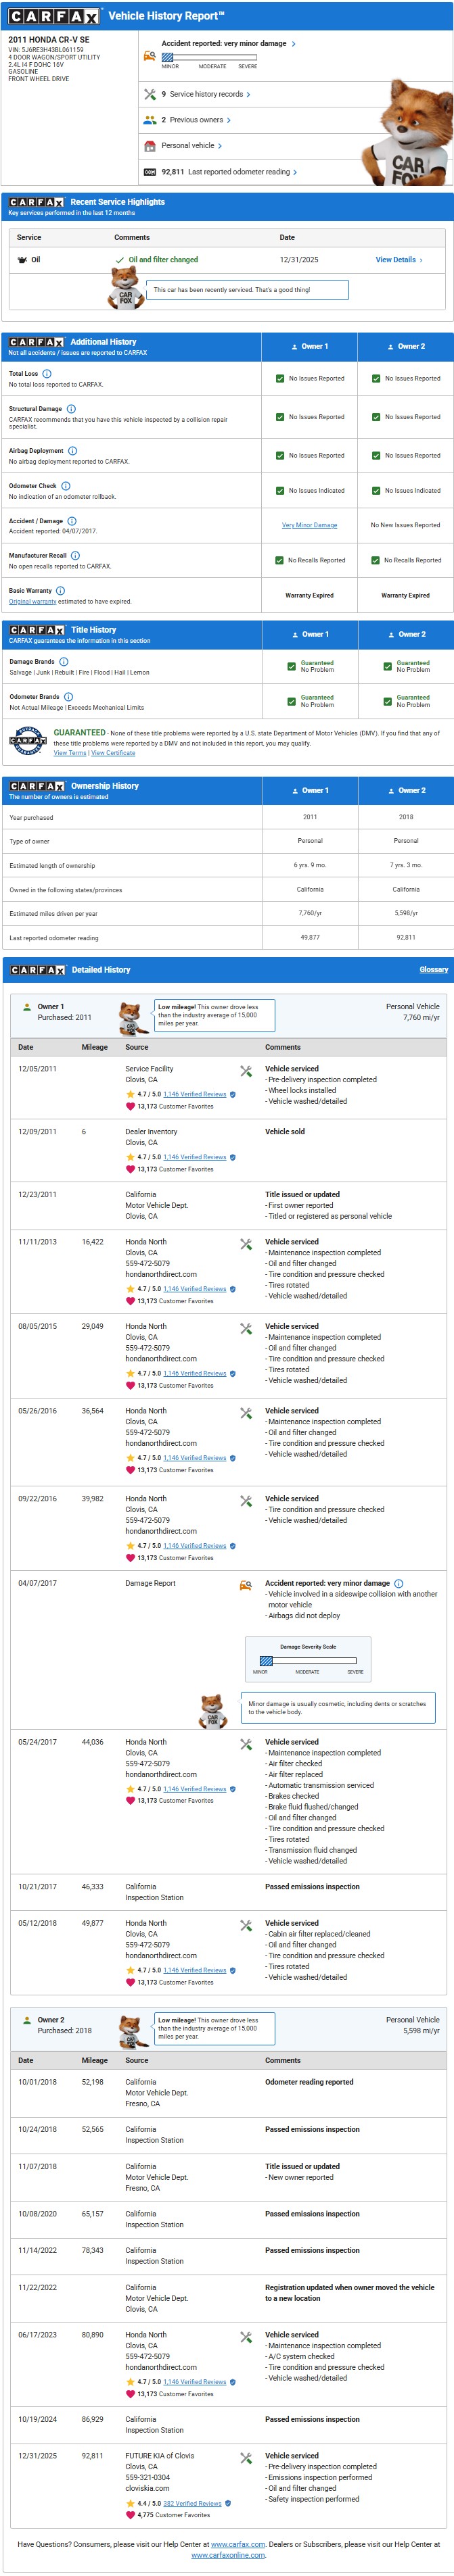Click Owner 2 Airbag Deployment green checkmark

[x=376, y=455]
